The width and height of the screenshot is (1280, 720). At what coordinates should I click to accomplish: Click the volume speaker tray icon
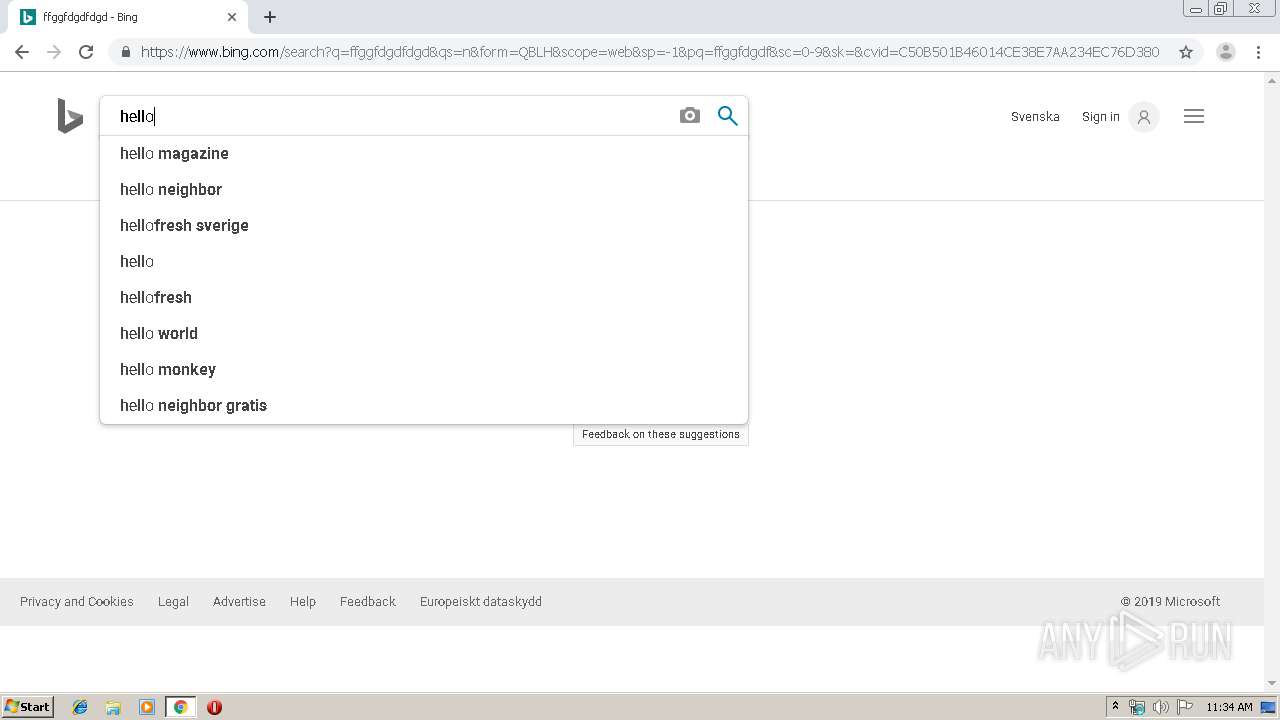coord(1161,707)
